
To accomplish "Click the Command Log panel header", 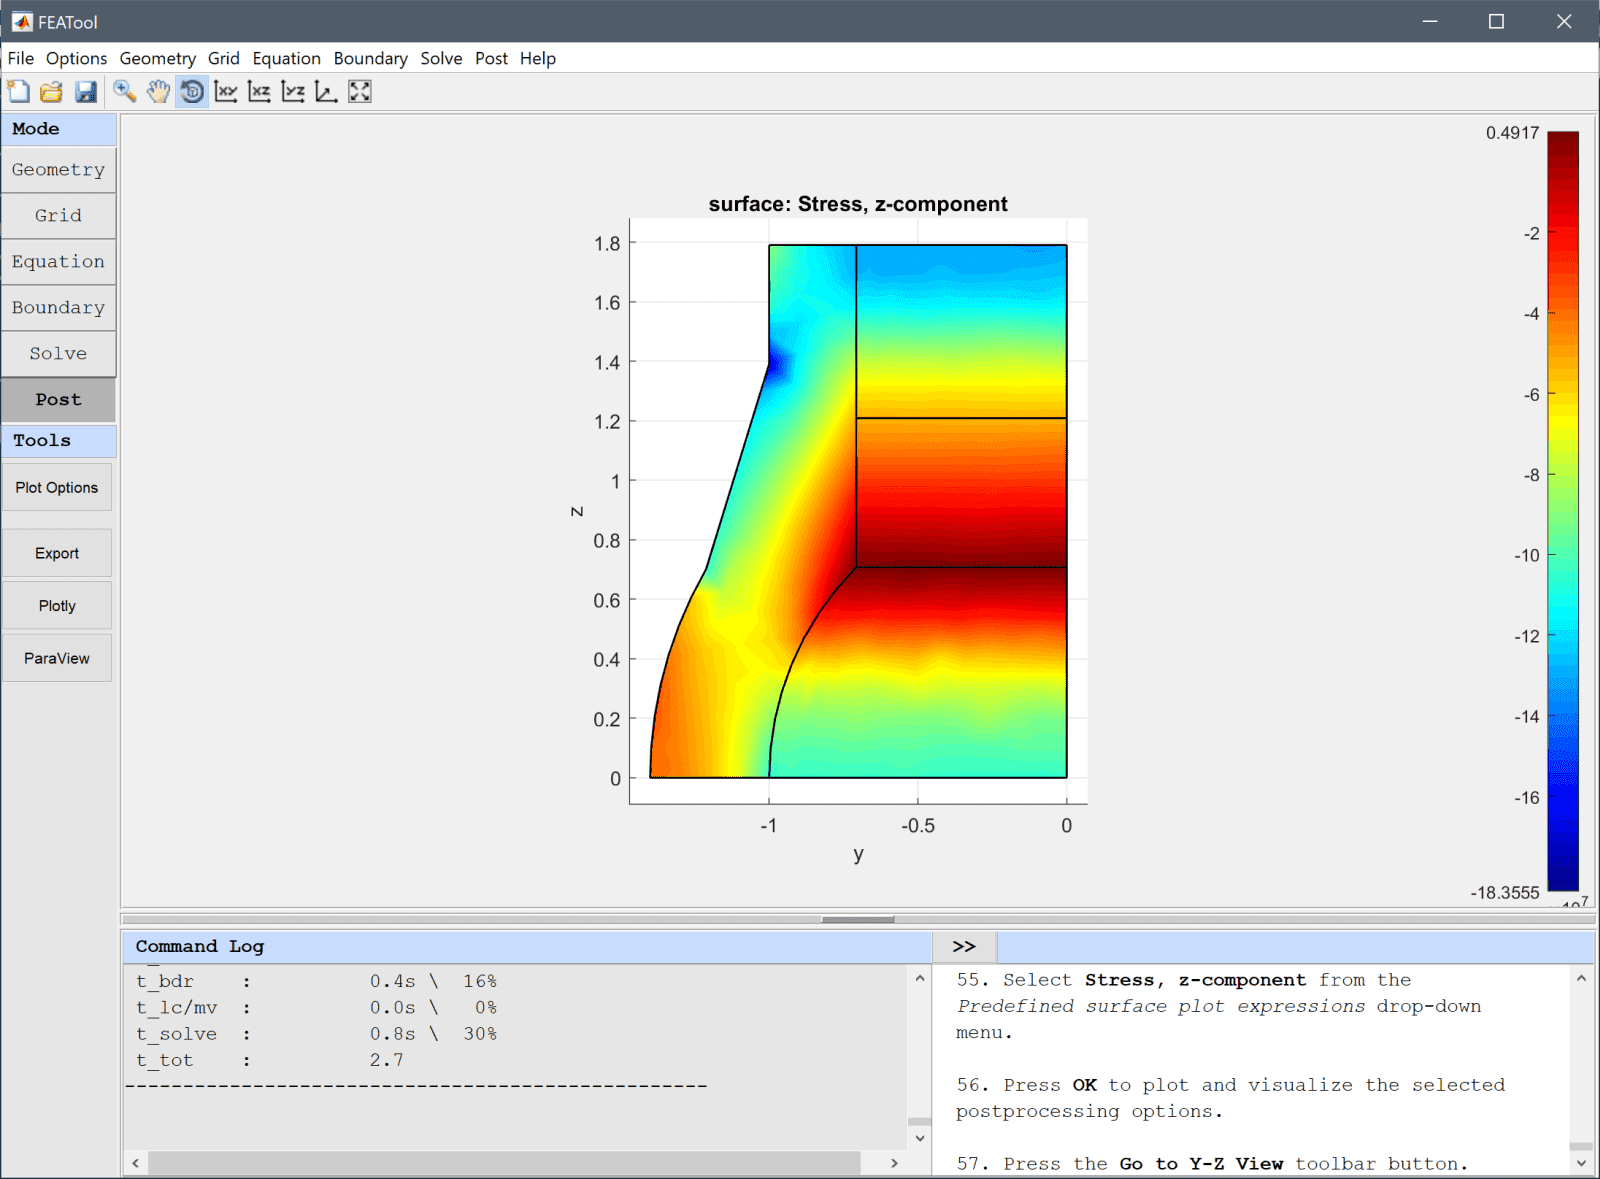I will 527,946.
